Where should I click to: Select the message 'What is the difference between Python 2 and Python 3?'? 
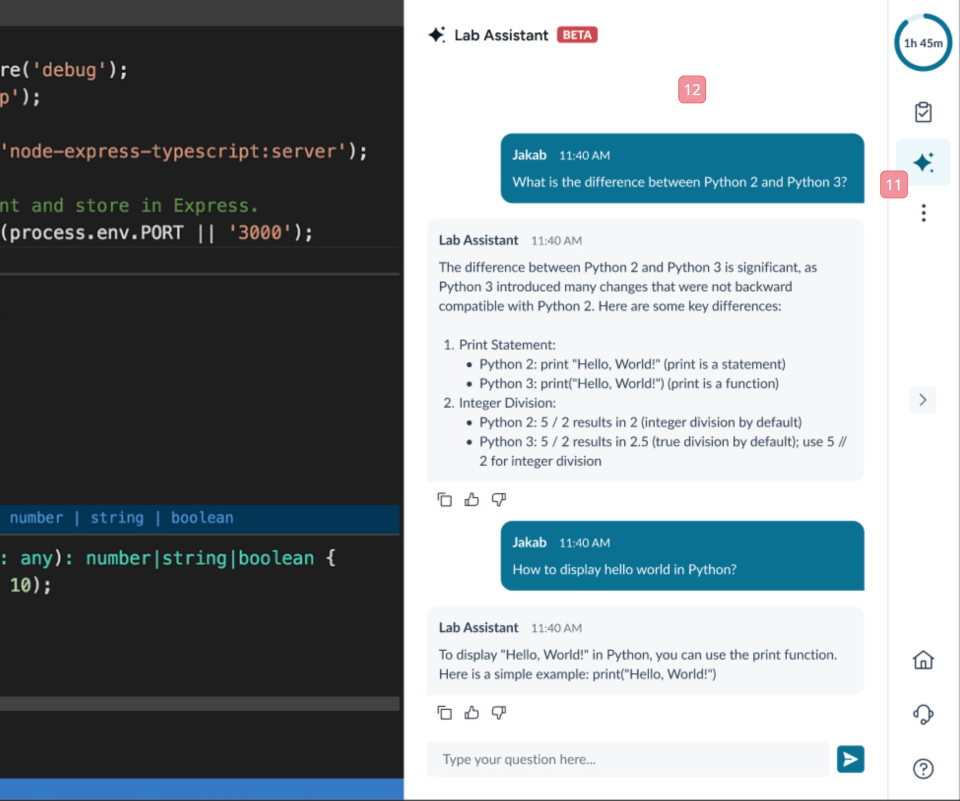coord(680,182)
